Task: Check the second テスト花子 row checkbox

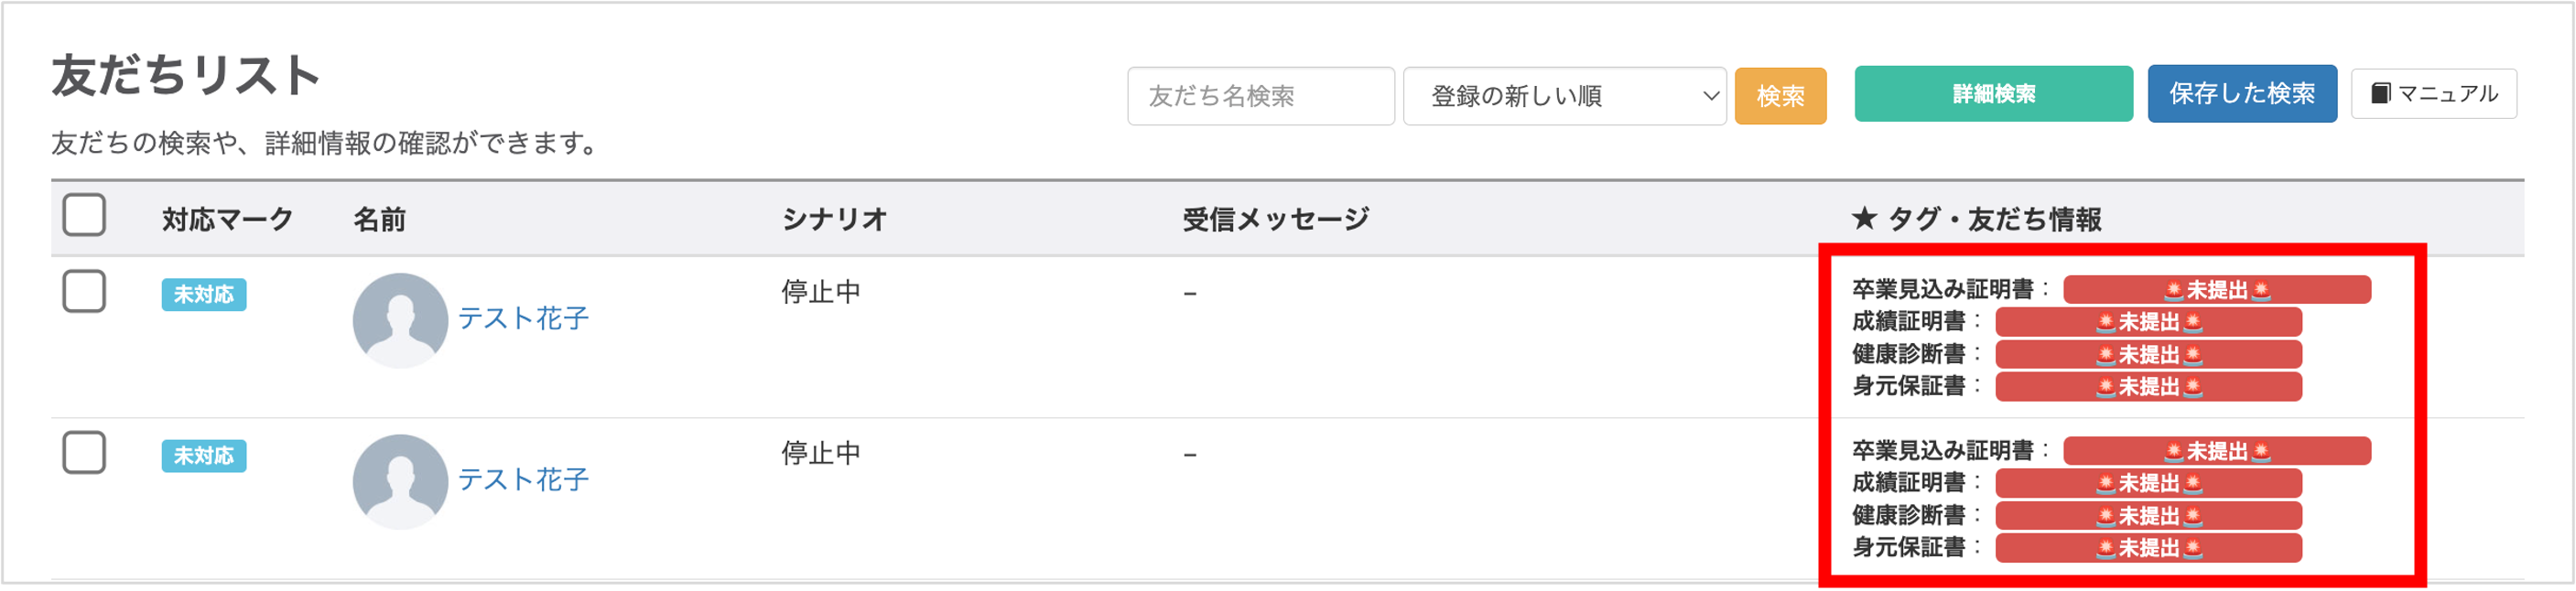Action: click(x=84, y=452)
